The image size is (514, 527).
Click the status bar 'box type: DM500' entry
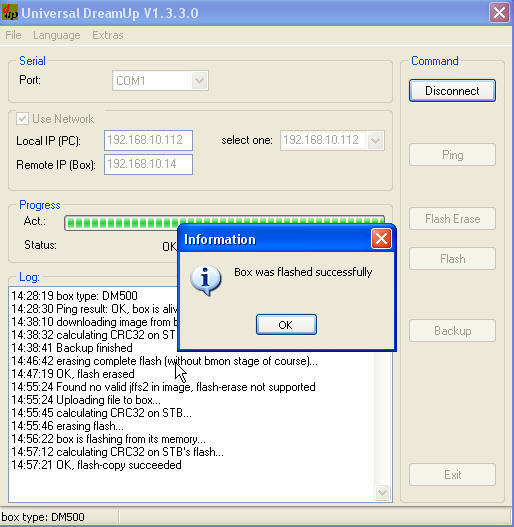[x=43, y=517]
